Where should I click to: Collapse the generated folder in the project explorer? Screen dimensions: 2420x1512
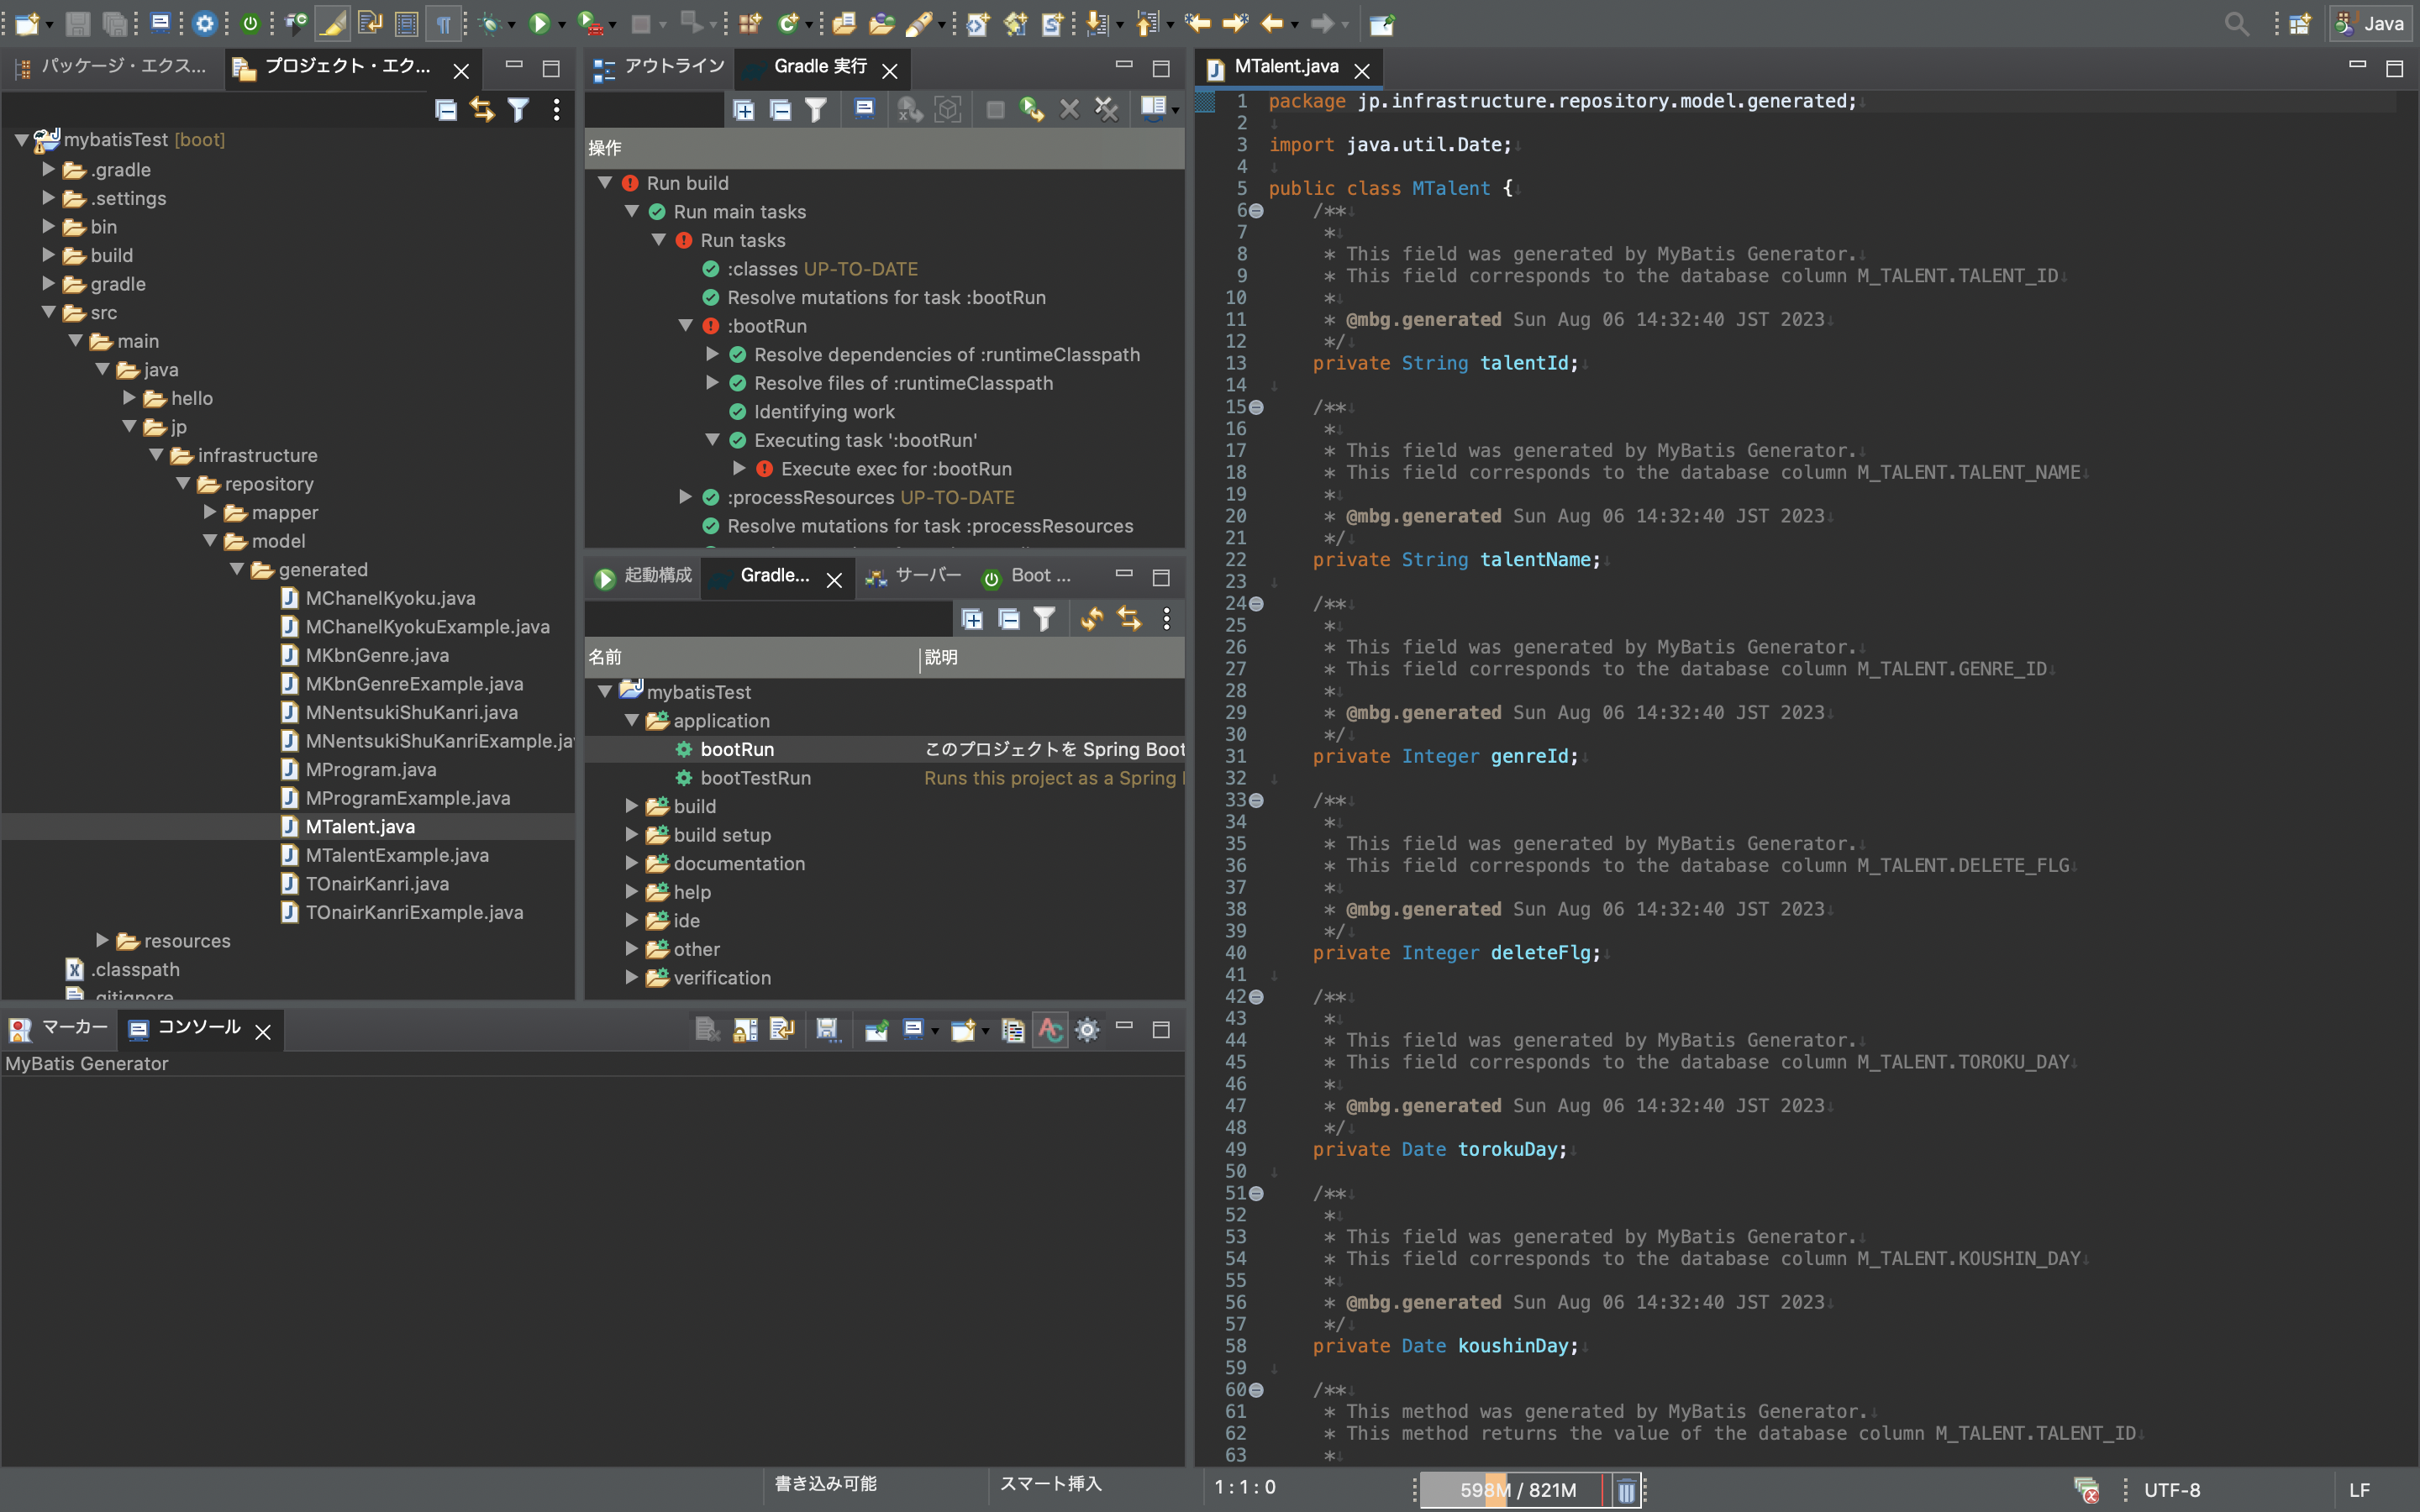(237, 570)
